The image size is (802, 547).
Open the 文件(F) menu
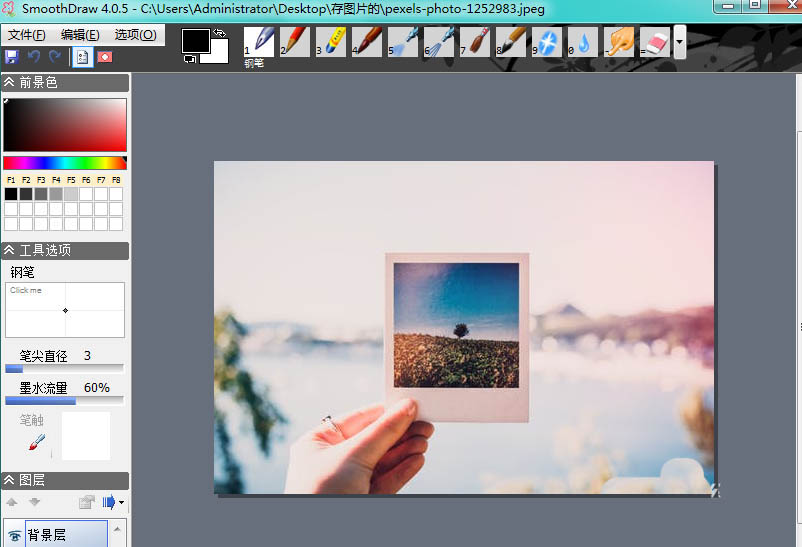[27, 35]
